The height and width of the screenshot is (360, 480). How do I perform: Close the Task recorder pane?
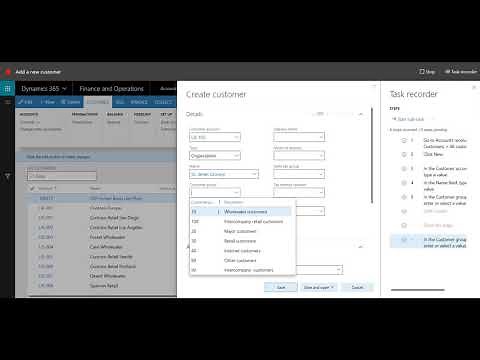(x=474, y=87)
